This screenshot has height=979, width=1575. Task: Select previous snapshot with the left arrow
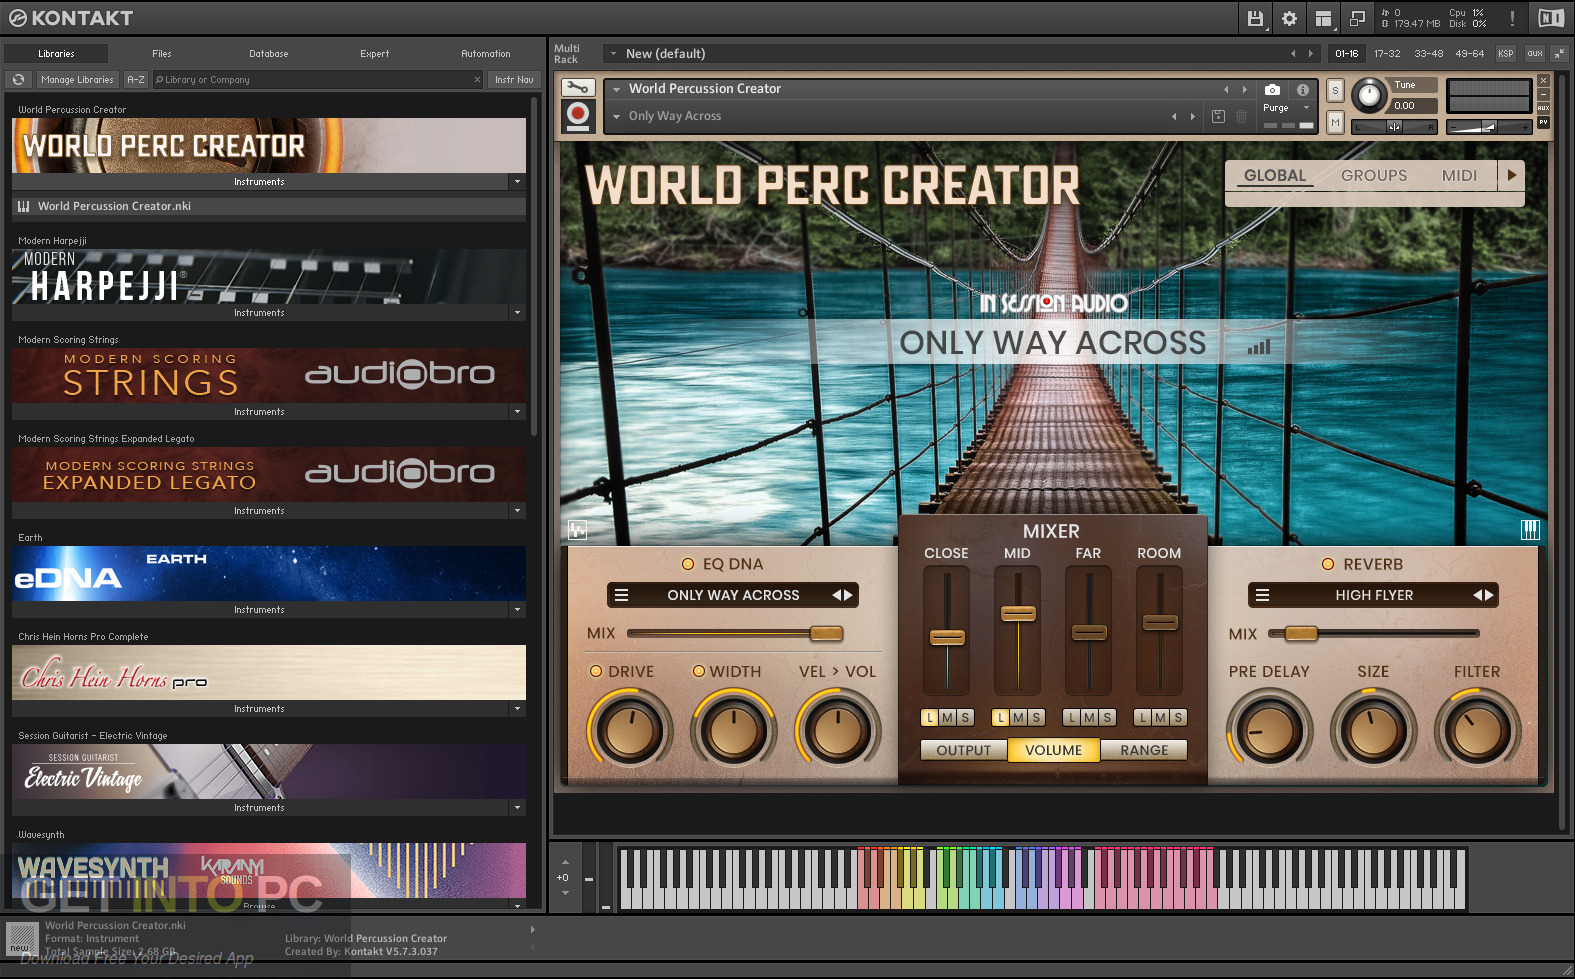point(1174,116)
